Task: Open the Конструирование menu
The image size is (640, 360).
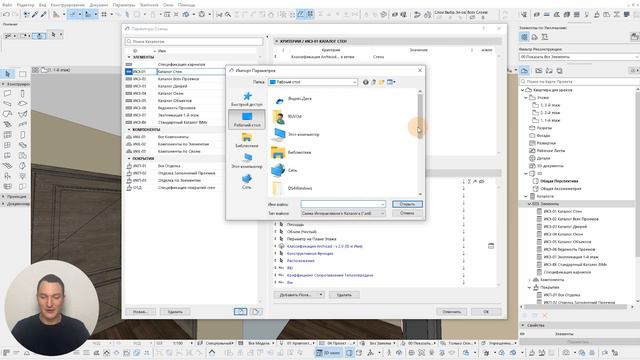Action: (68, 5)
